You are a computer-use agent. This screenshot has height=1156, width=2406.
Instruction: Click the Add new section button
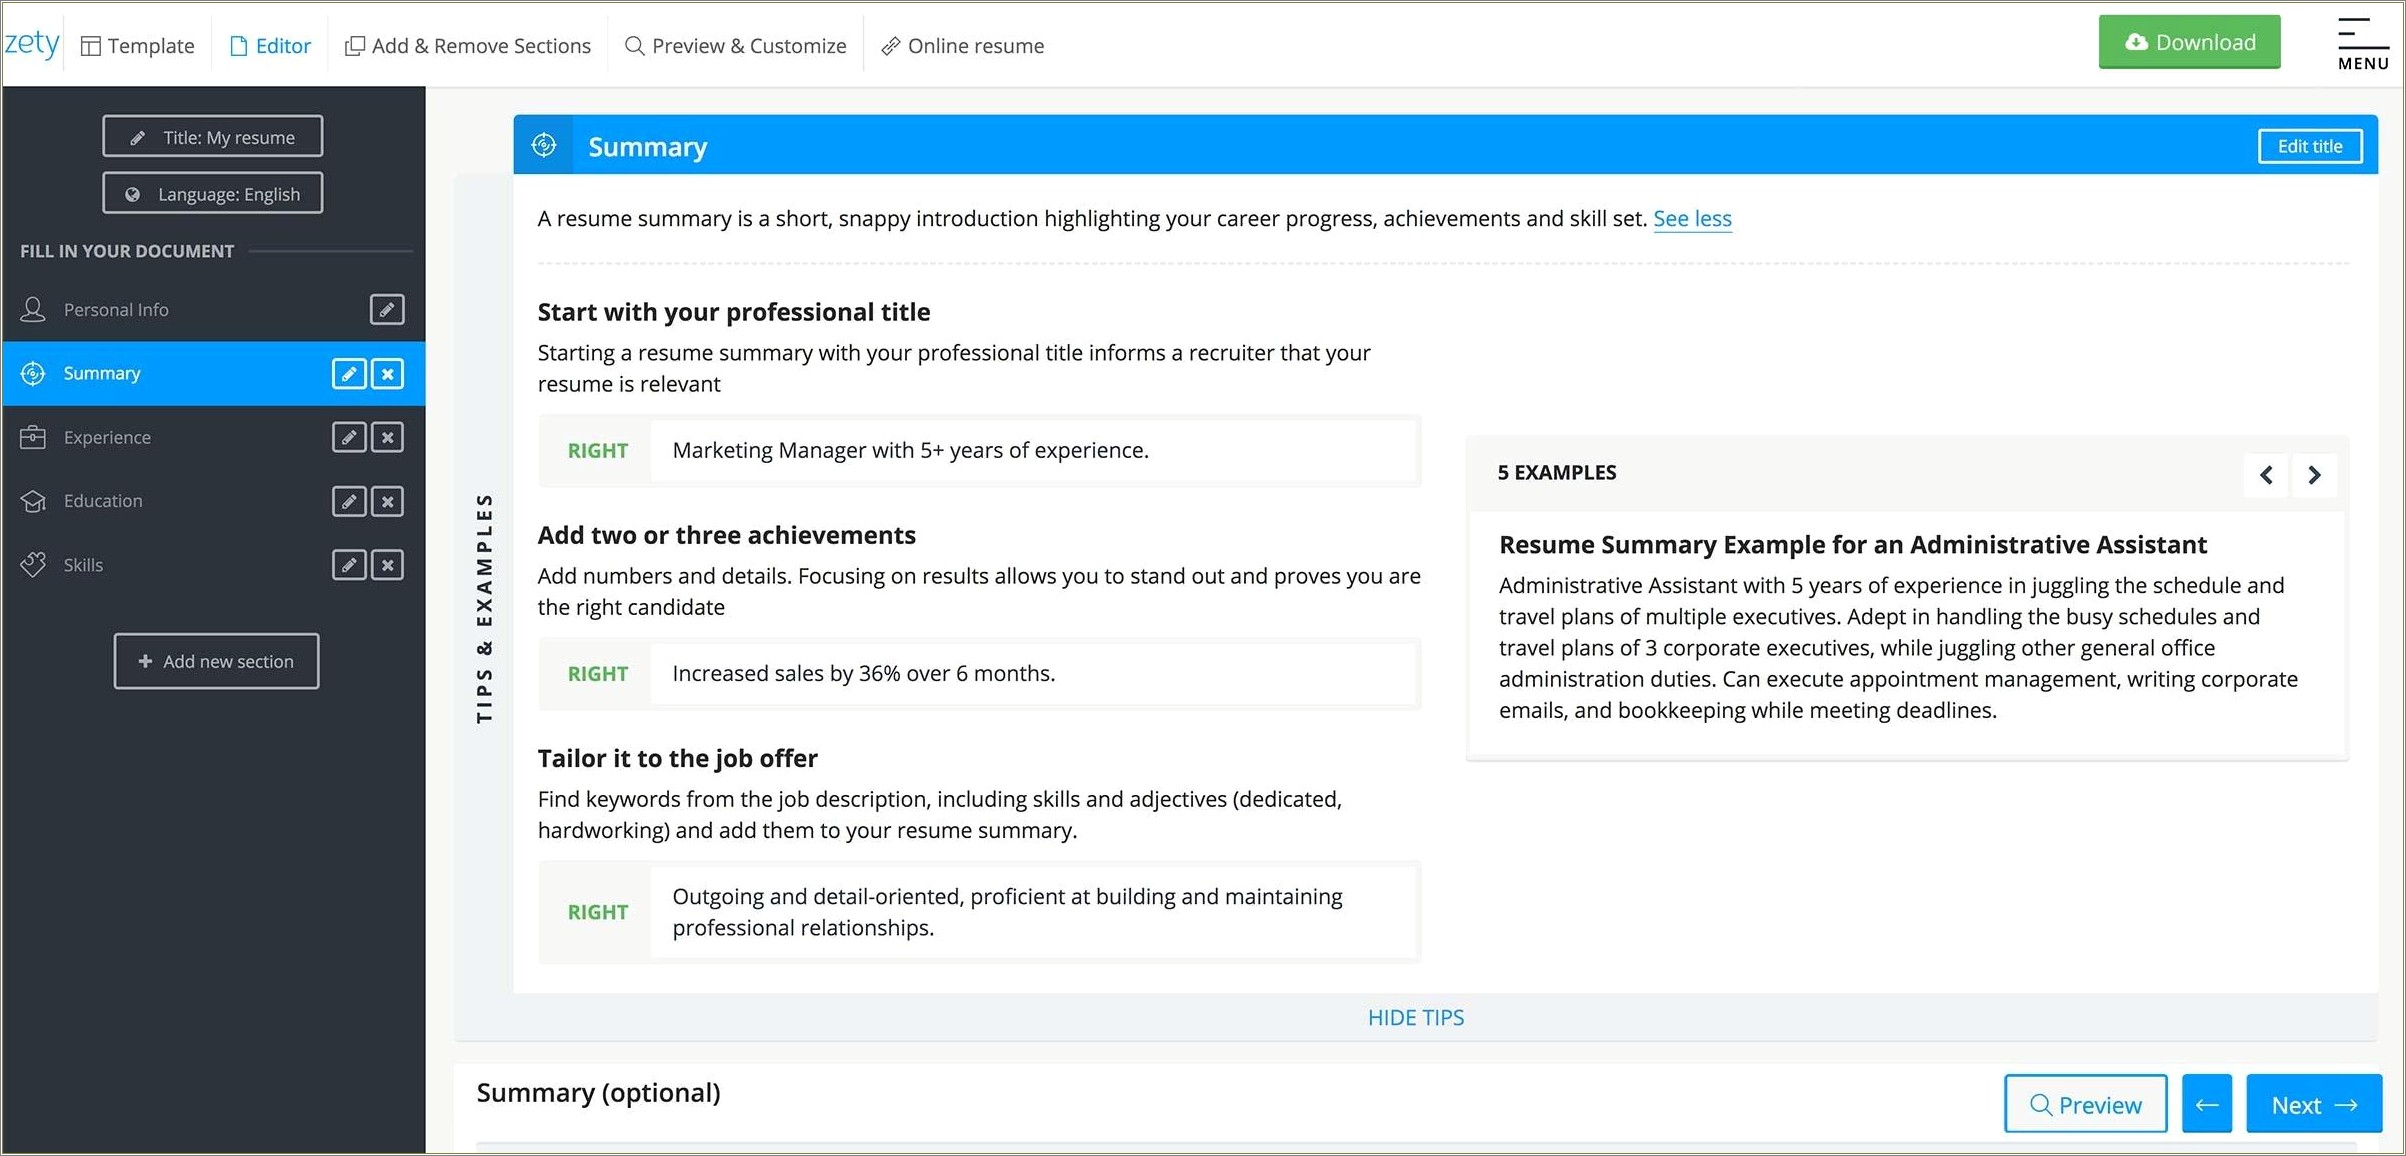[x=213, y=660]
